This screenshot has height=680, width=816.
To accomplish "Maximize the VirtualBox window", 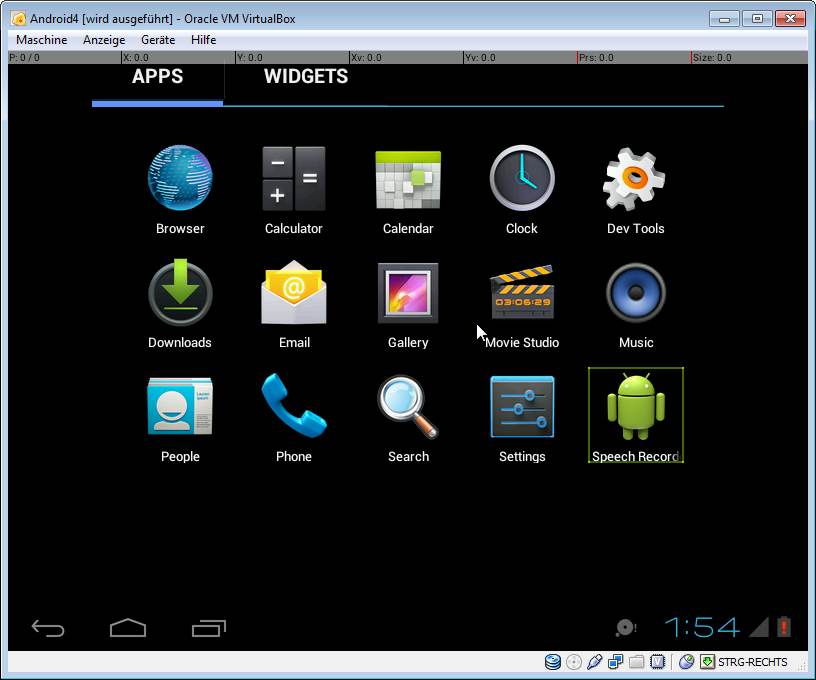I will coord(757,19).
